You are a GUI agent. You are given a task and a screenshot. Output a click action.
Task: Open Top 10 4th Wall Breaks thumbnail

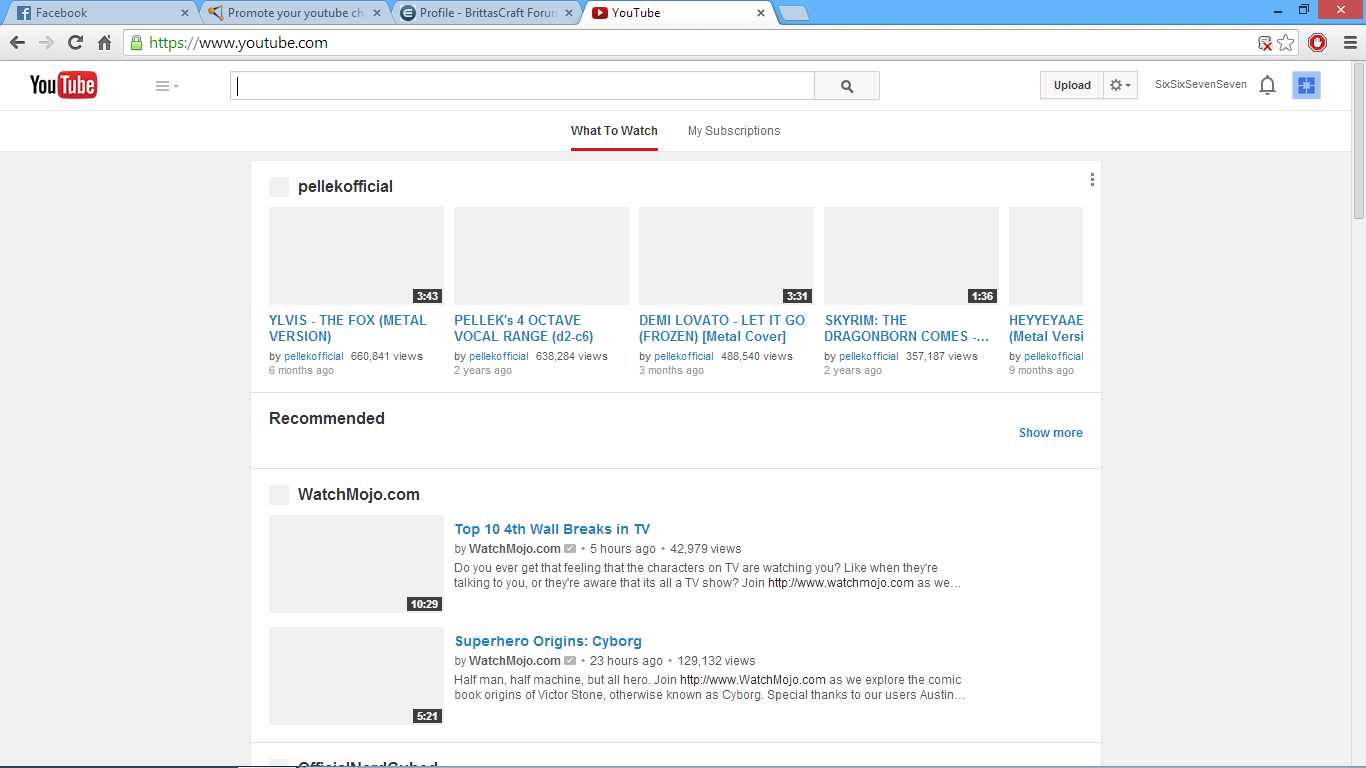[356, 564]
